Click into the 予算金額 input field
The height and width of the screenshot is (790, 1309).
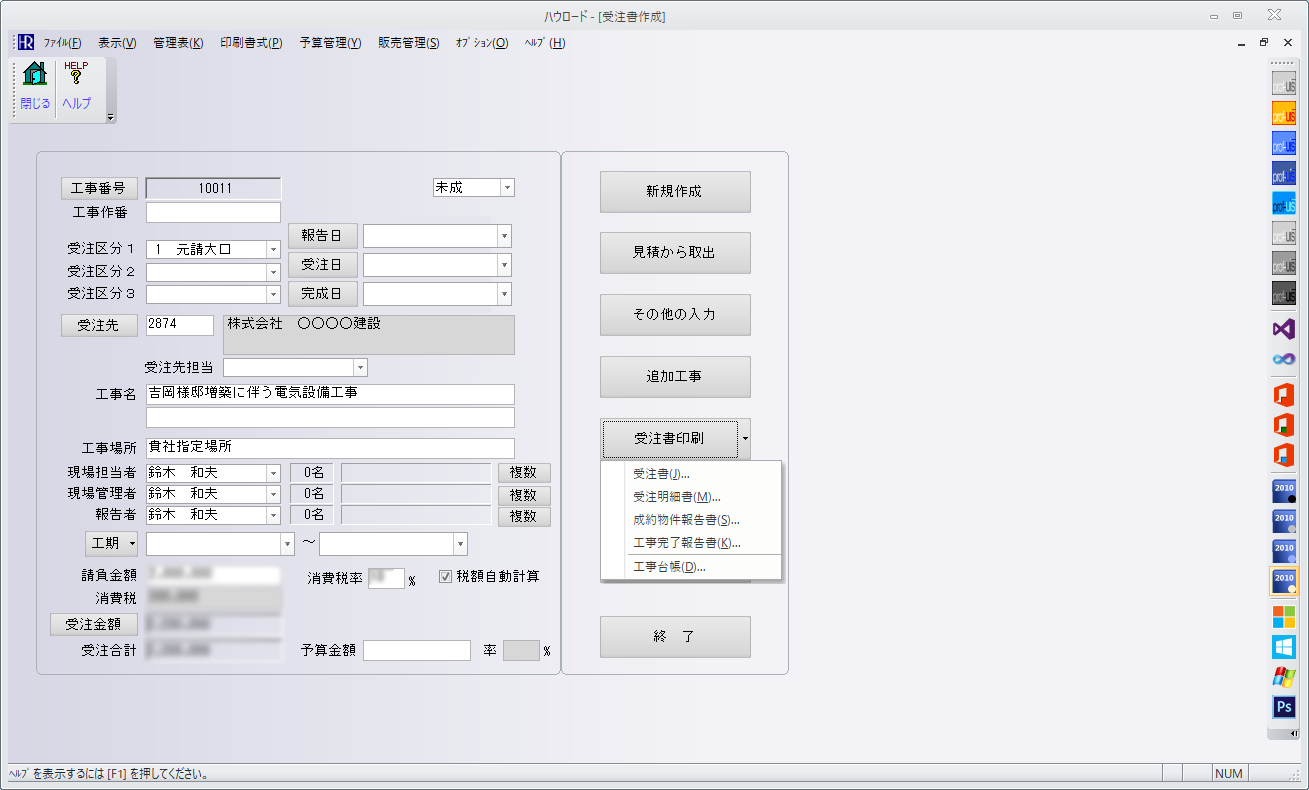click(x=416, y=651)
